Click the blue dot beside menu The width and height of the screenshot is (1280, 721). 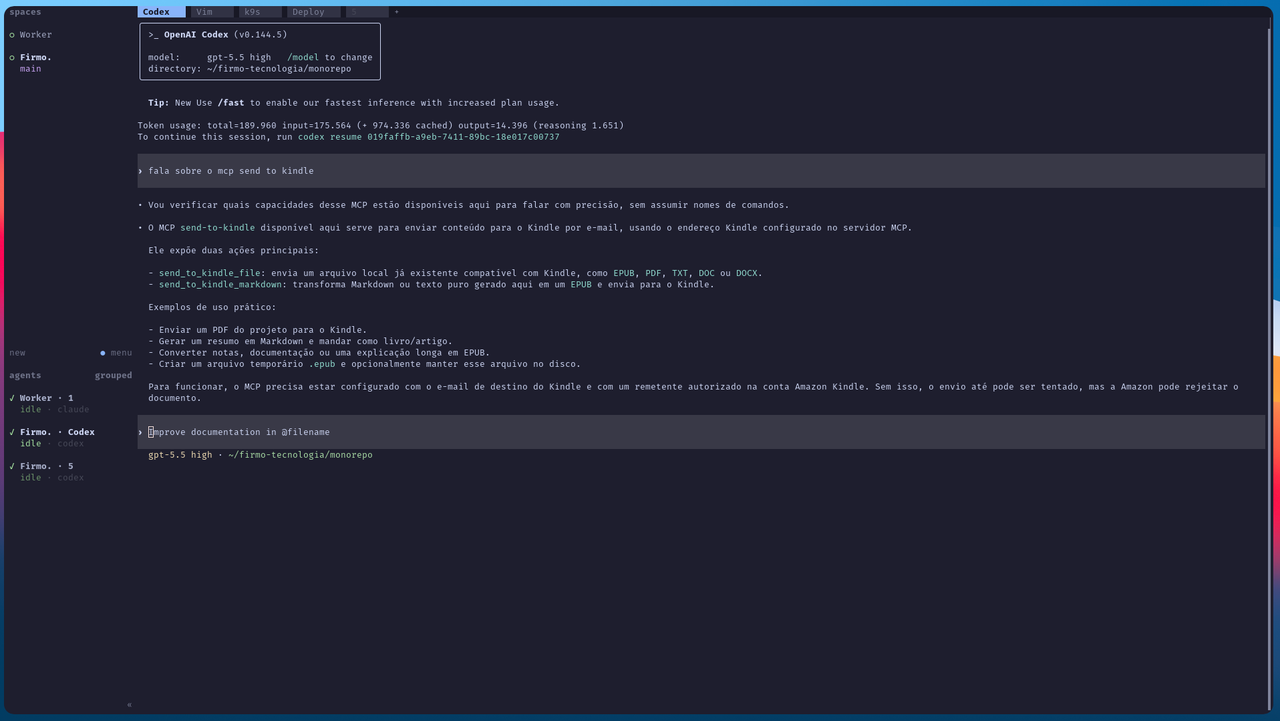coord(102,353)
